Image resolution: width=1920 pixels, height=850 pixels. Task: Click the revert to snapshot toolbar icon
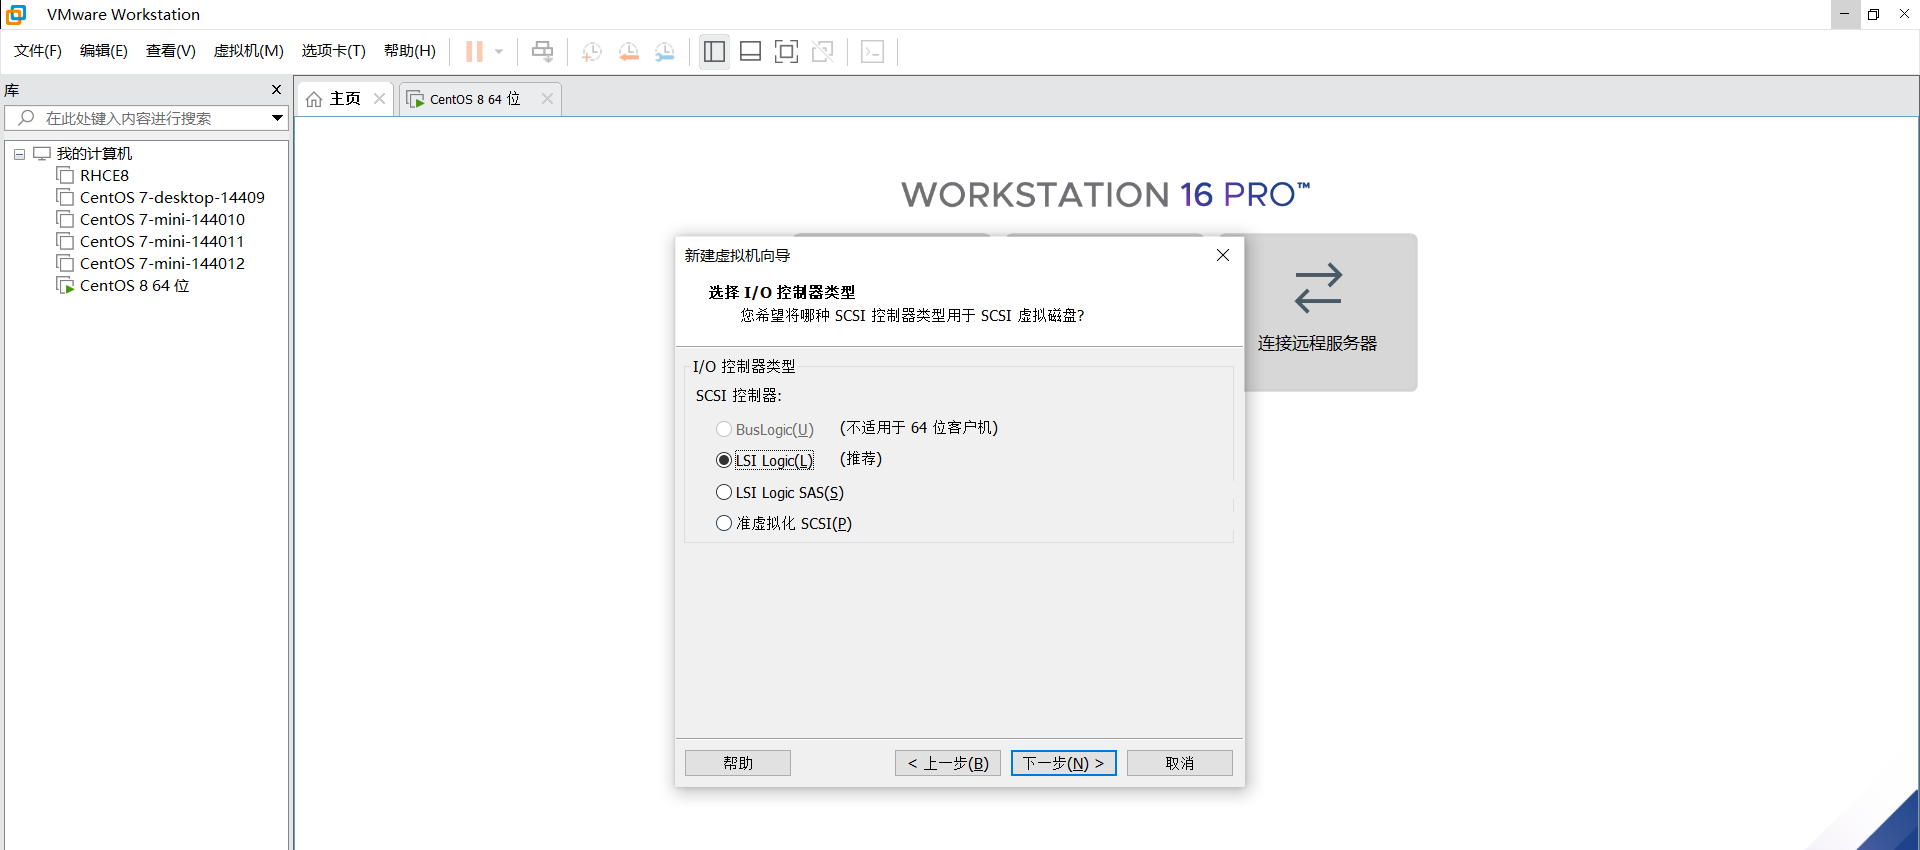[x=628, y=51]
